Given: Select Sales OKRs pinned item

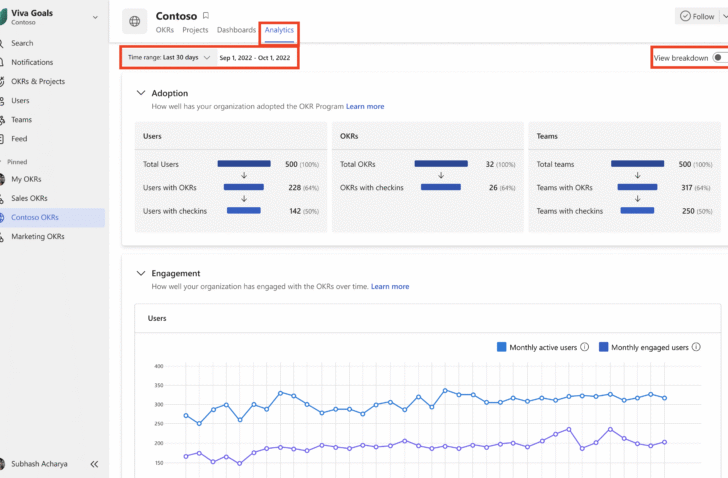Looking at the screenshot, I should pos(29,198).
